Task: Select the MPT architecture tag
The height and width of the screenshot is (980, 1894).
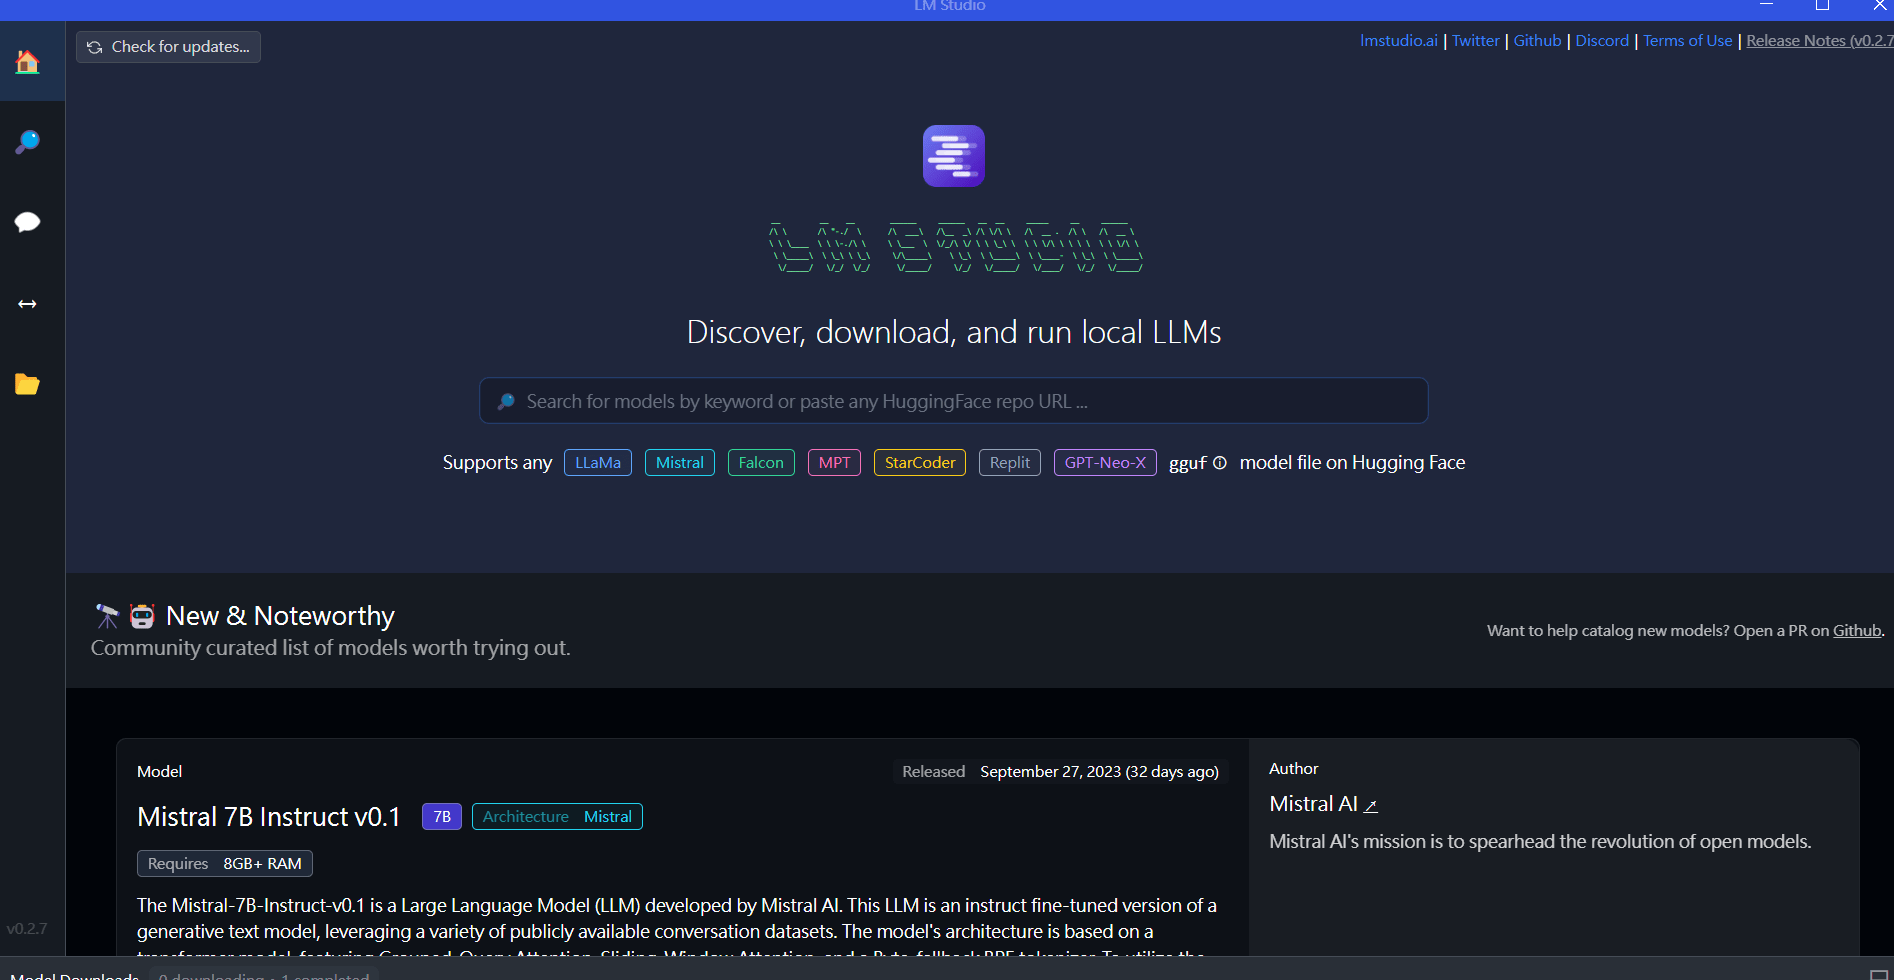Action: [x=834, y=463]
